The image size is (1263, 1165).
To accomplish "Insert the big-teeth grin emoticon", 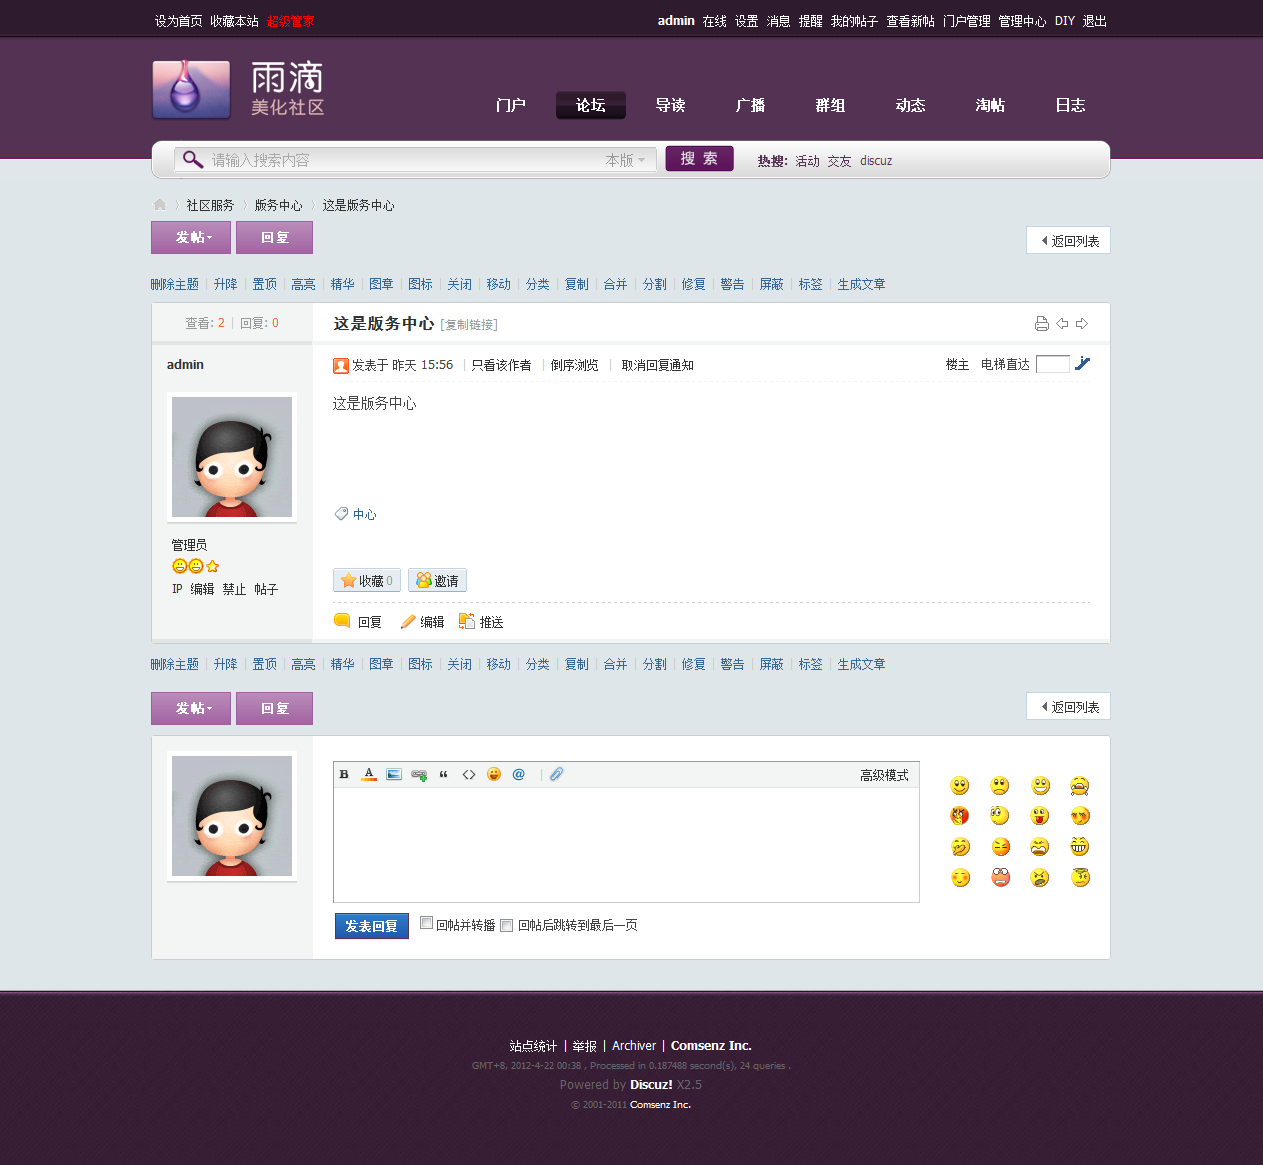I will (1079, 847).
